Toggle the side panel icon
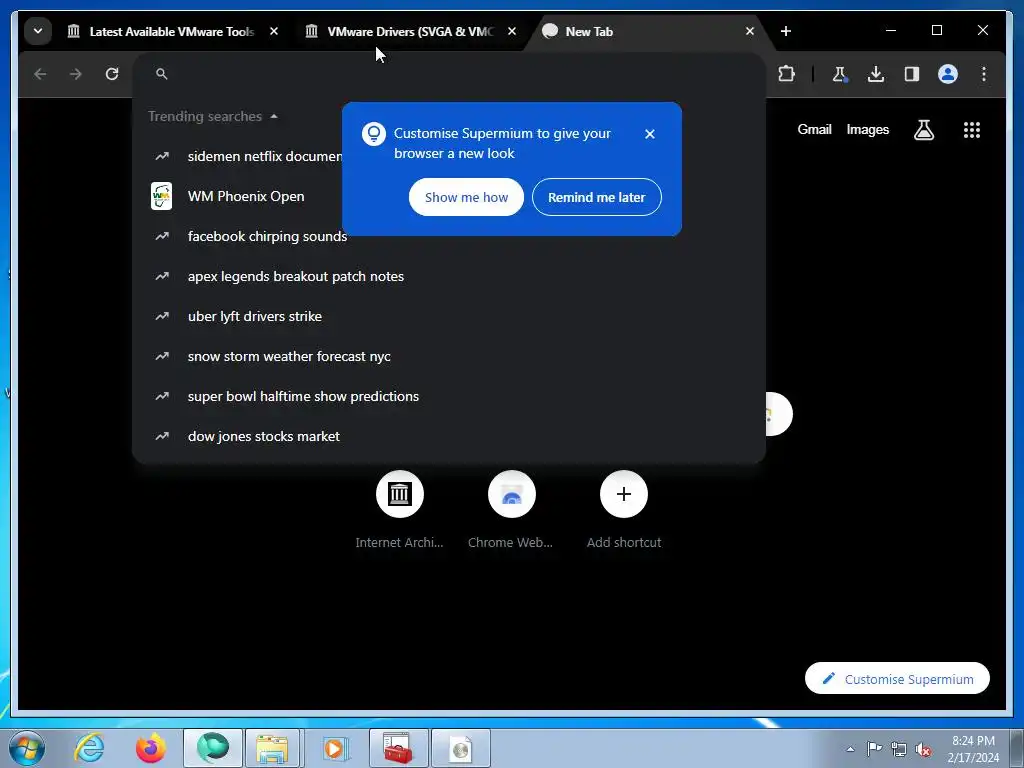Viewport: 1024px width, 768px height. [912, 74]
